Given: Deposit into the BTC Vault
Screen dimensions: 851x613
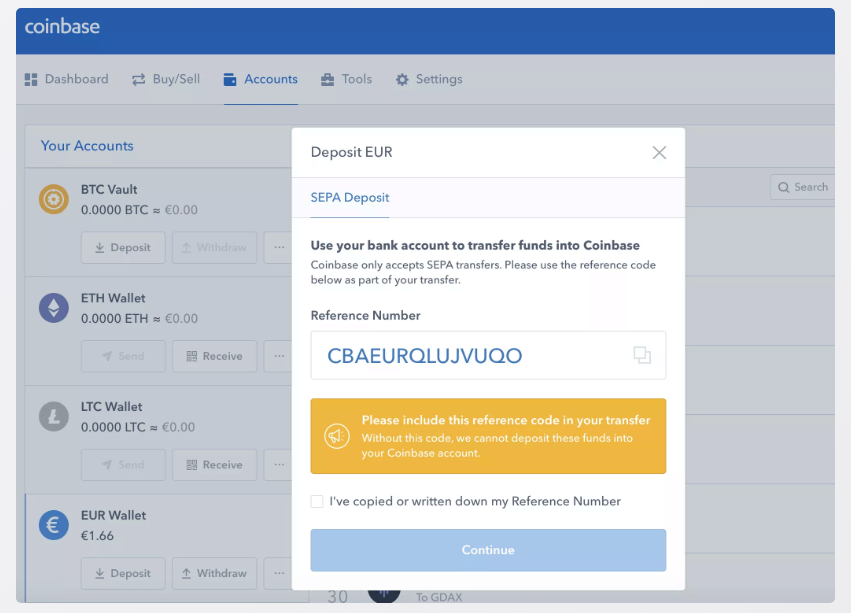Looking at the screenshot, I should (123, 248).
